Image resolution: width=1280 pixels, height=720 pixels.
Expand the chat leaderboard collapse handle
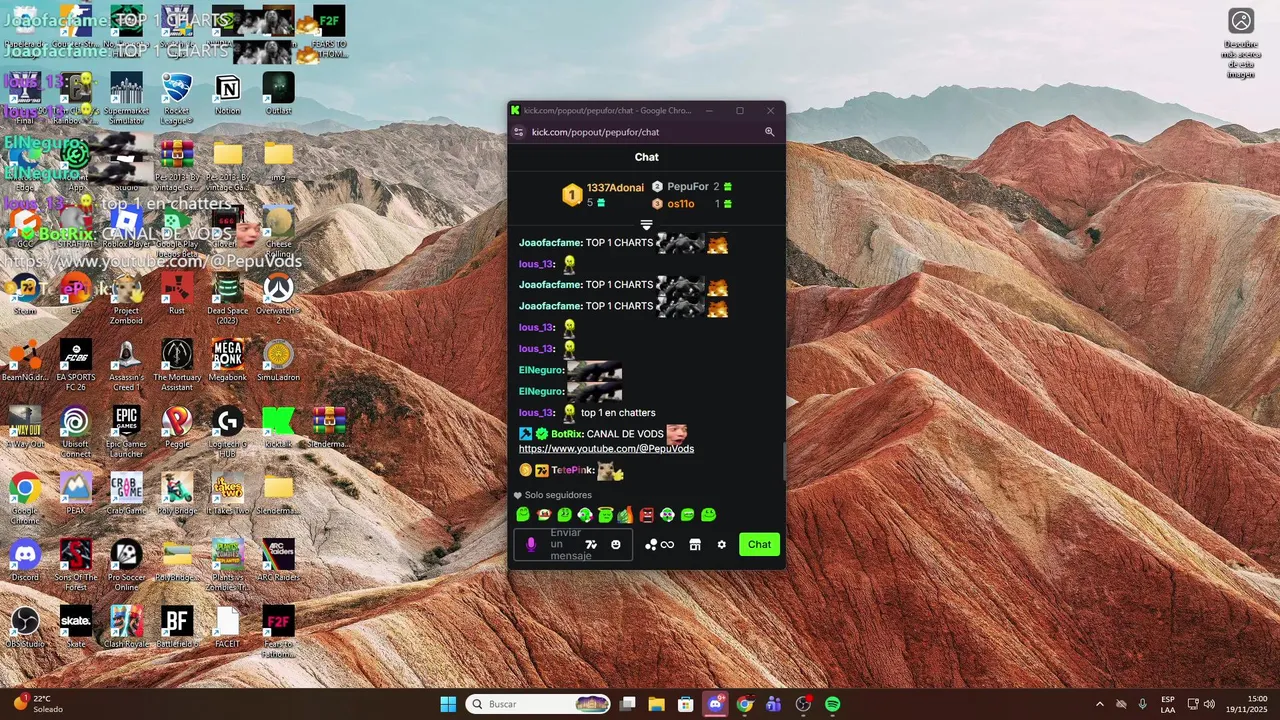[x=646, y=225]
